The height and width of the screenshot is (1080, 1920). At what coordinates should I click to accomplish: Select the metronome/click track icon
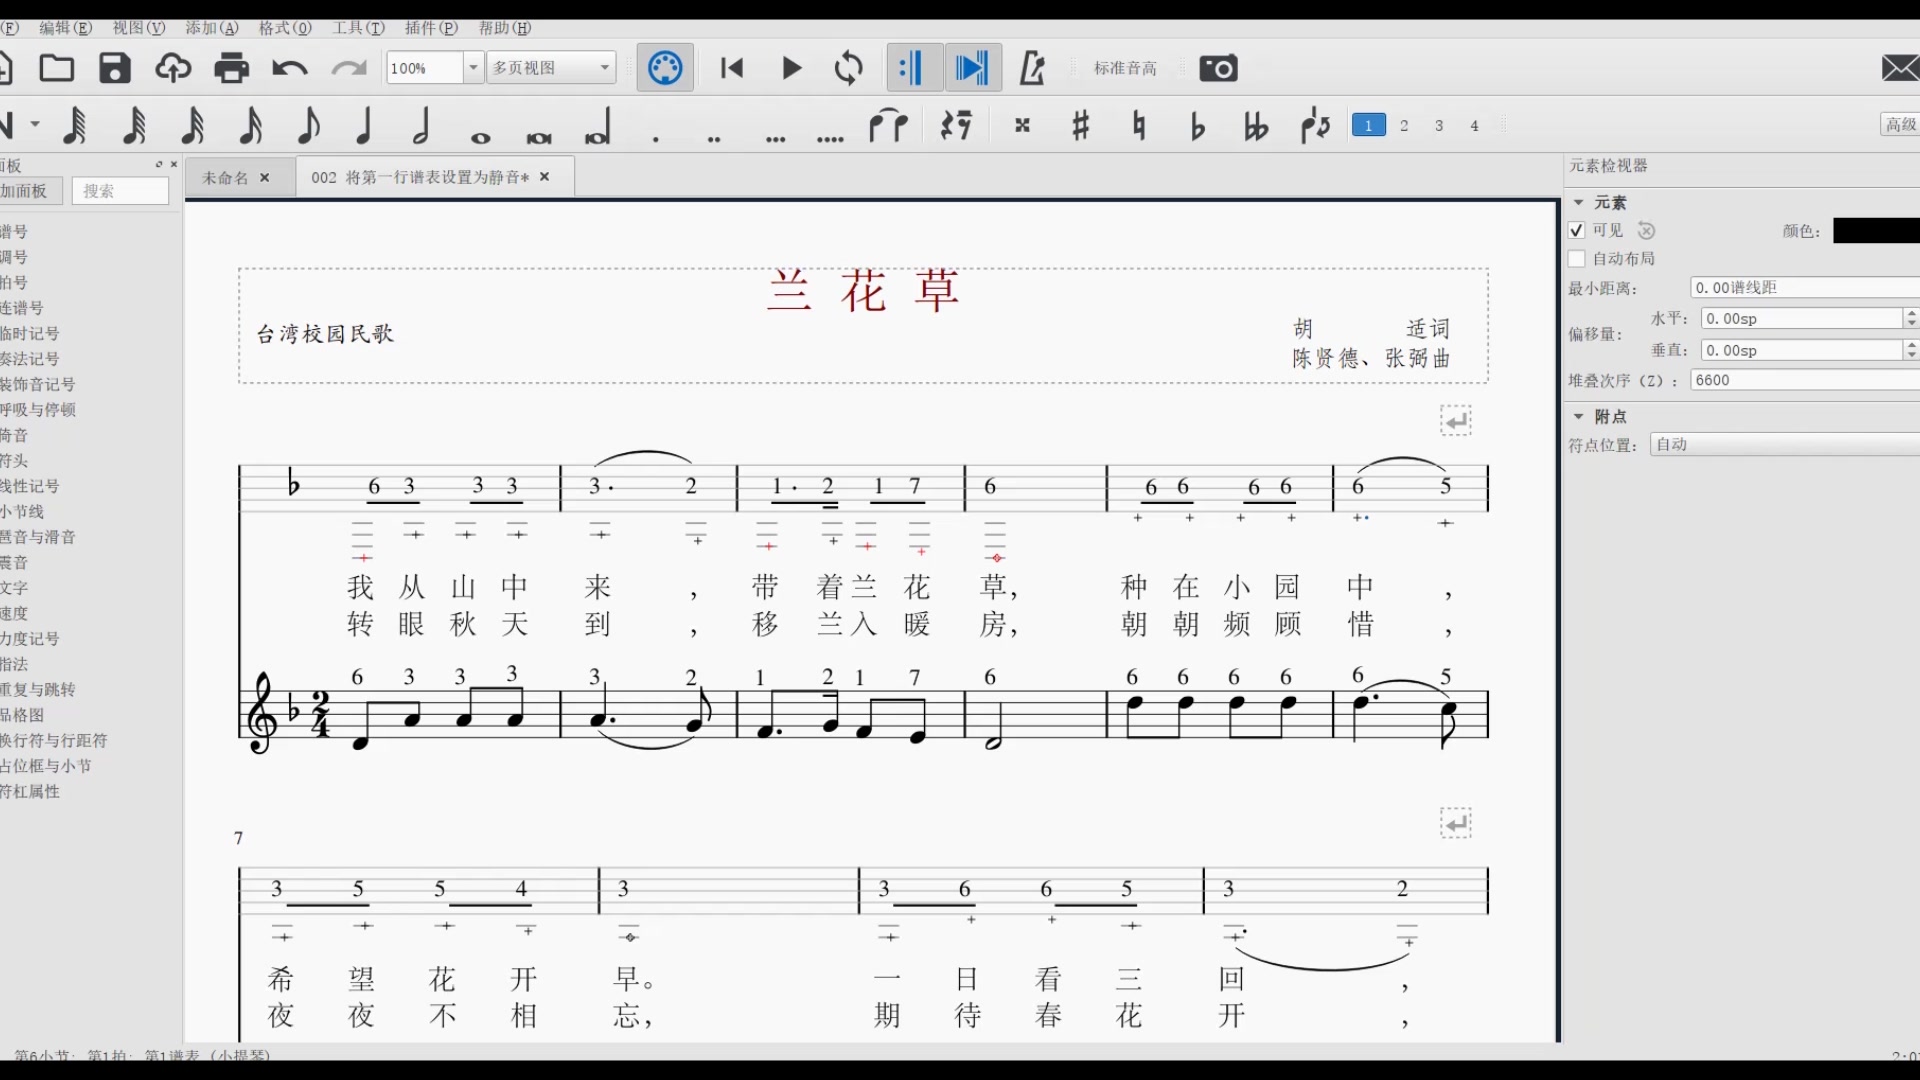(1033, 69)
